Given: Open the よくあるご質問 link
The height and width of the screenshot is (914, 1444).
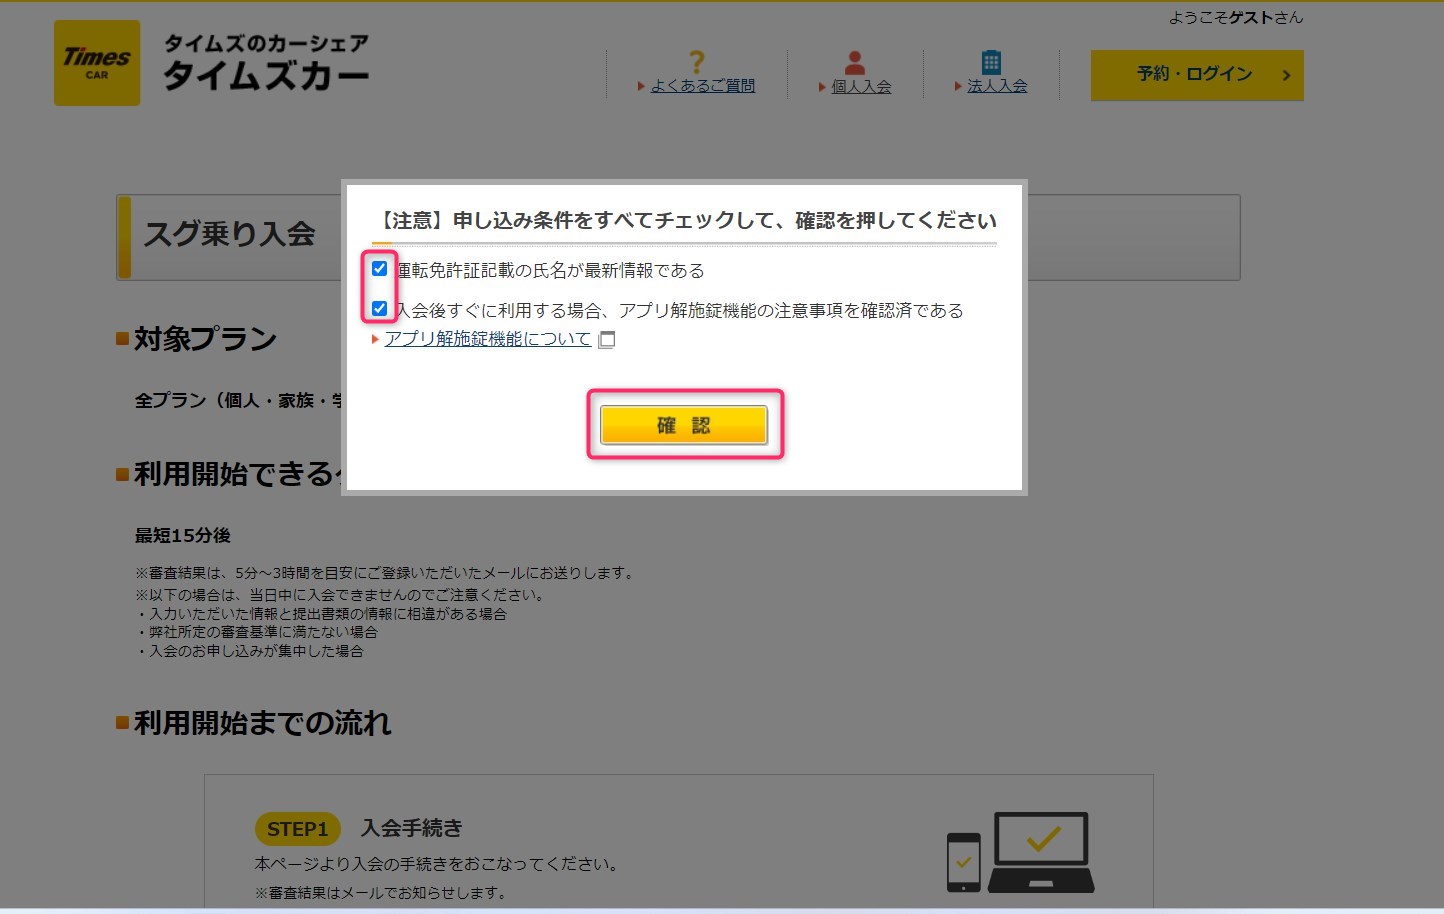Looking at the screenshot, I should coord(703,86).
